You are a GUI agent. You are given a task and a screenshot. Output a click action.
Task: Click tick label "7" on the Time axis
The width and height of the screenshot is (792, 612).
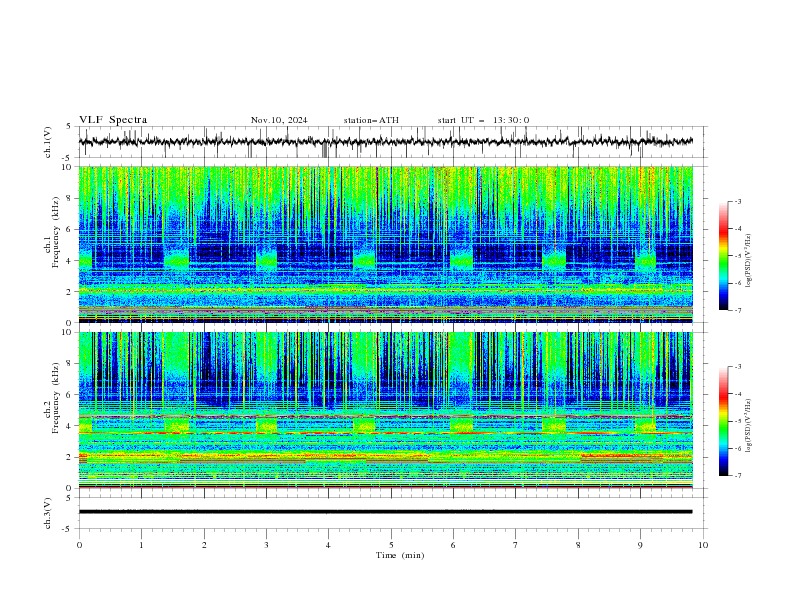tap(516, 545)
